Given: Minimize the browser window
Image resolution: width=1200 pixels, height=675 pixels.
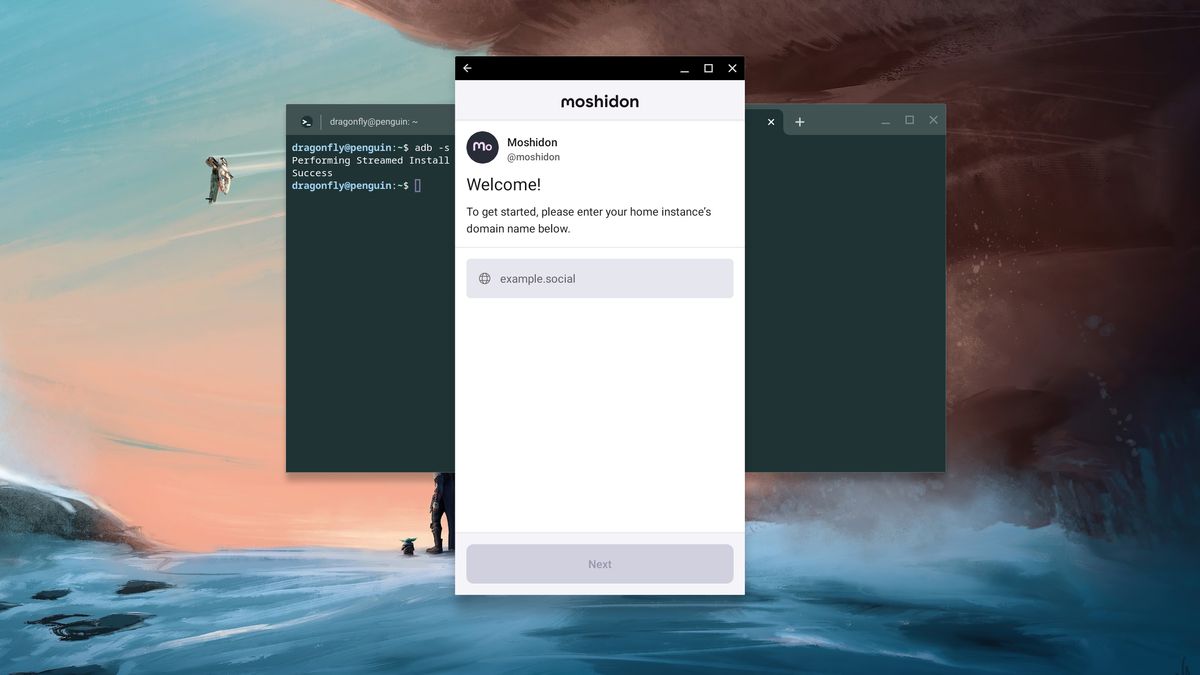Looking at the screenshot, I should coord(885,118).
